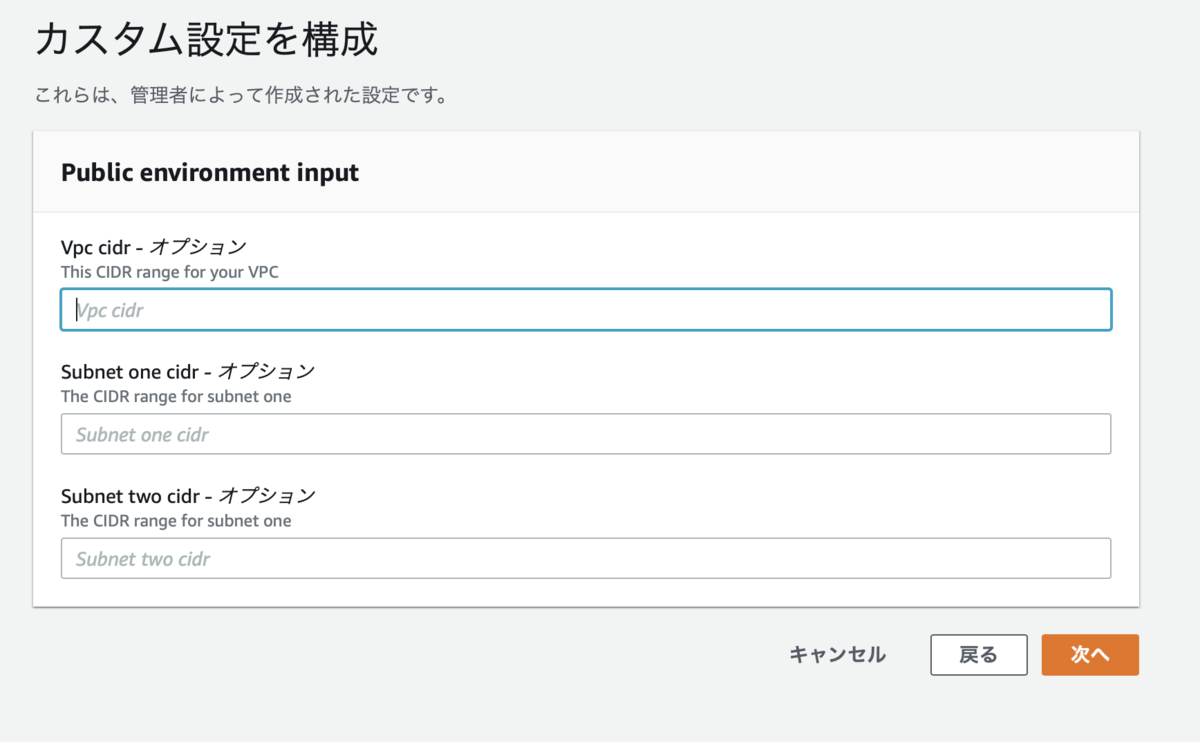Click the help text below Subnet one cidr label
Image resolution: width=1200 pixels, height=742 pixels.
[x=176, y=396]
